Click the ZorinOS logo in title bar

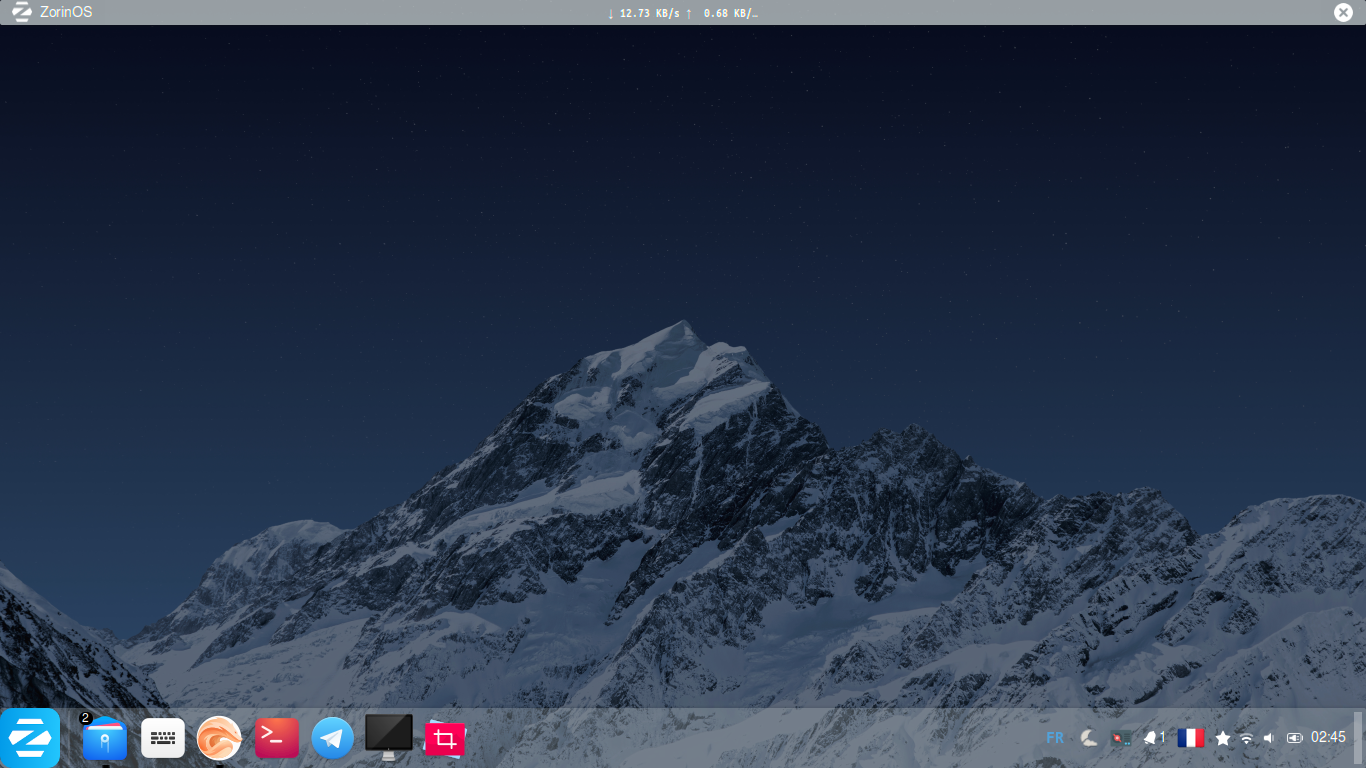pos(21,12)
